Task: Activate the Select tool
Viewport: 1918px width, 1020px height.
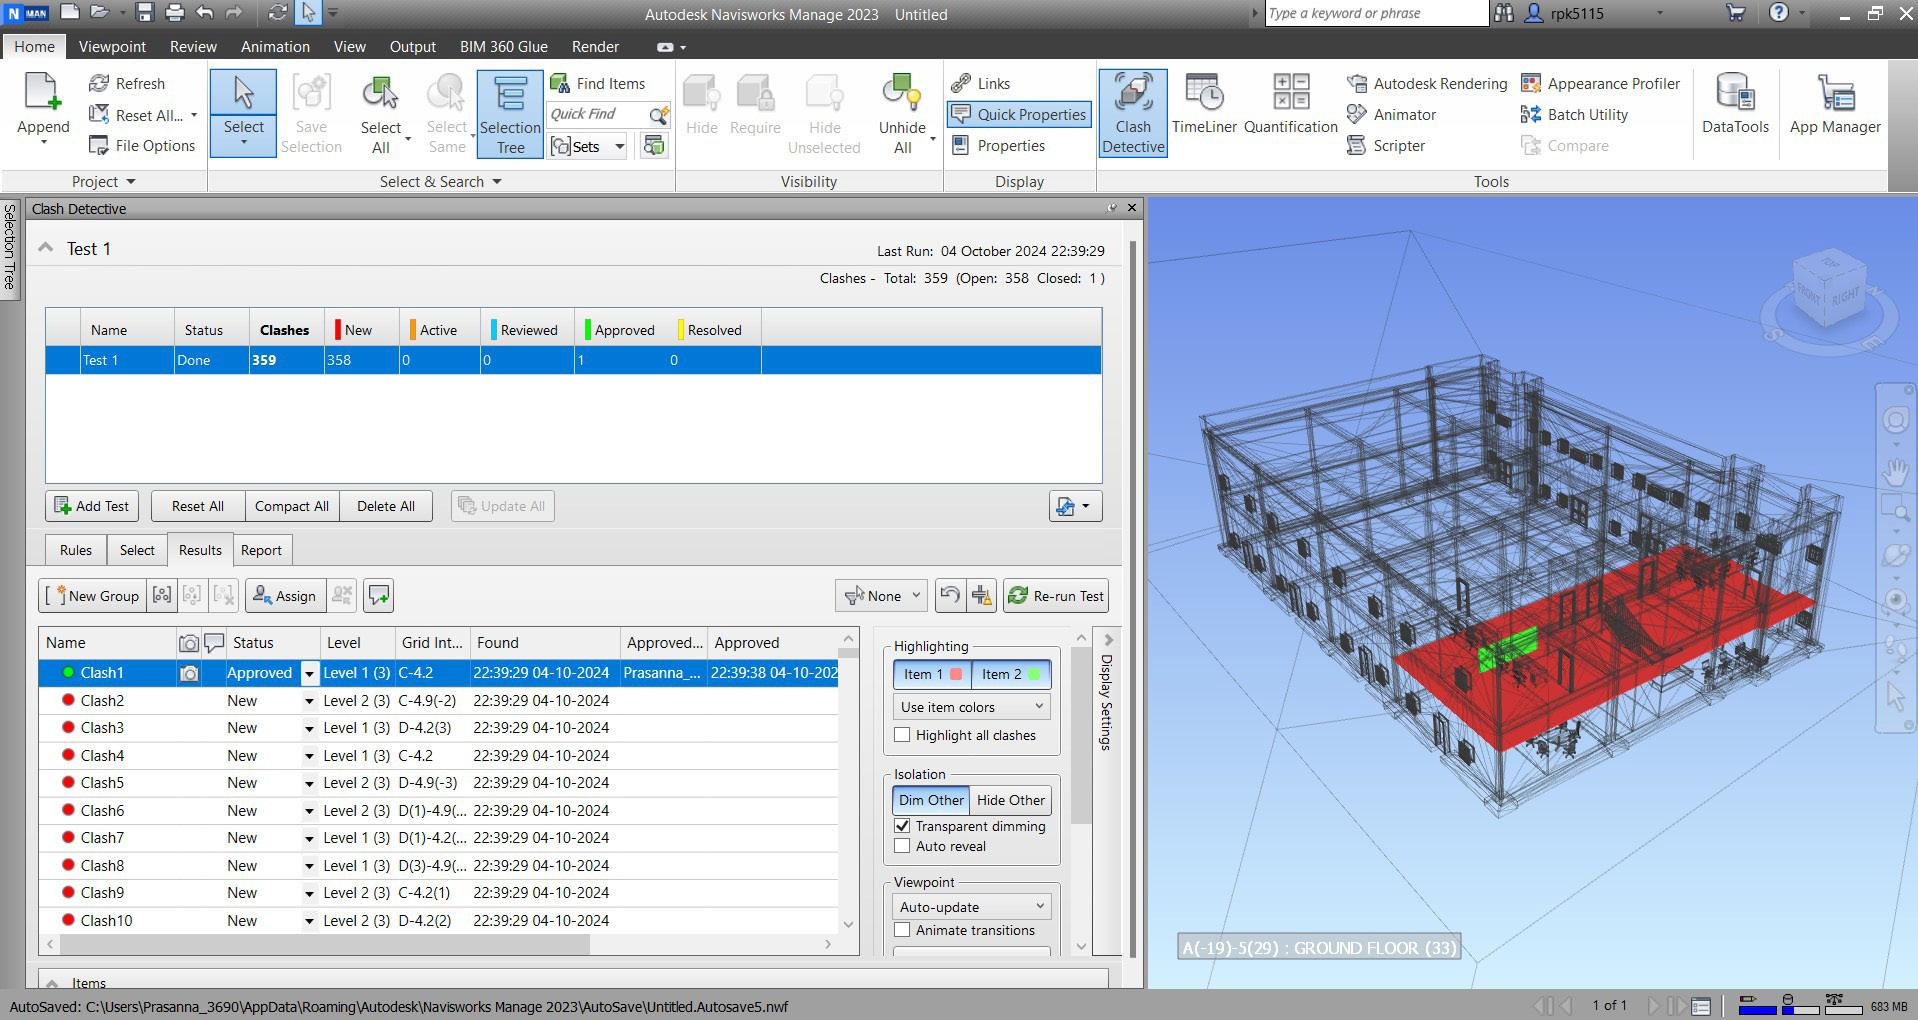Action: point(243,113)
